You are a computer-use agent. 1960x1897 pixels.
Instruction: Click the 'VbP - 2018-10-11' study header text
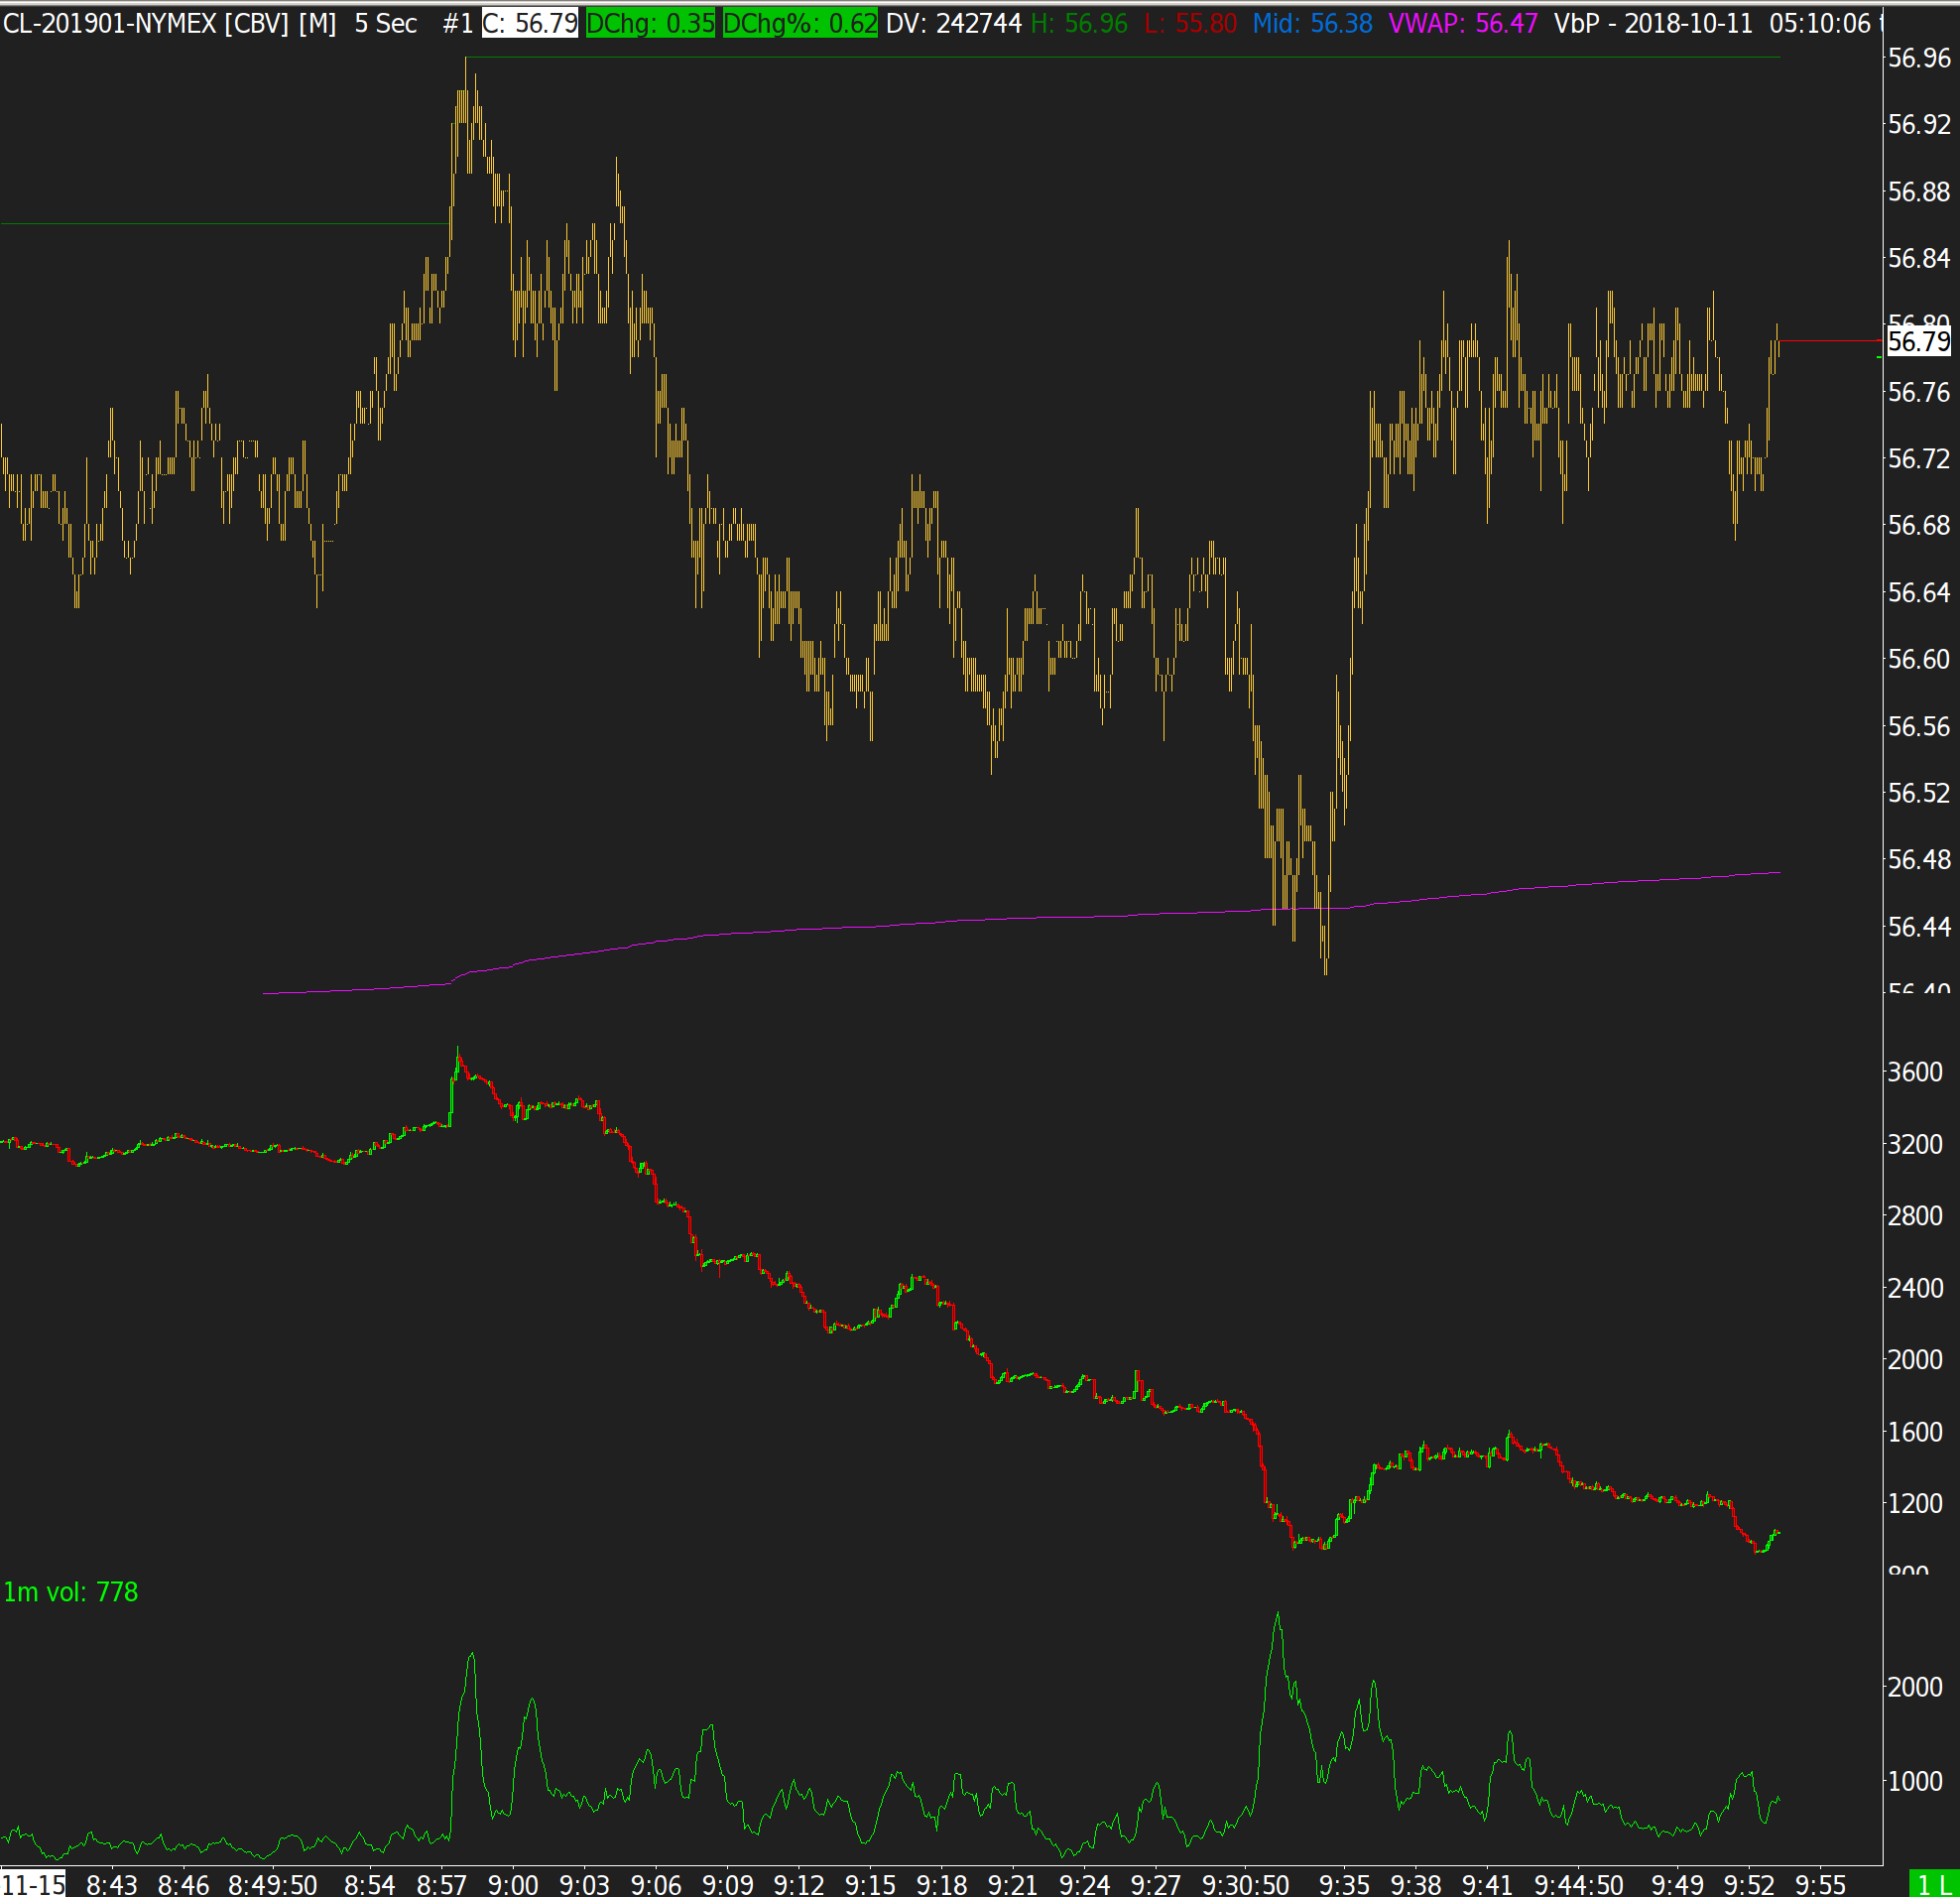[x=1654, y=23]
